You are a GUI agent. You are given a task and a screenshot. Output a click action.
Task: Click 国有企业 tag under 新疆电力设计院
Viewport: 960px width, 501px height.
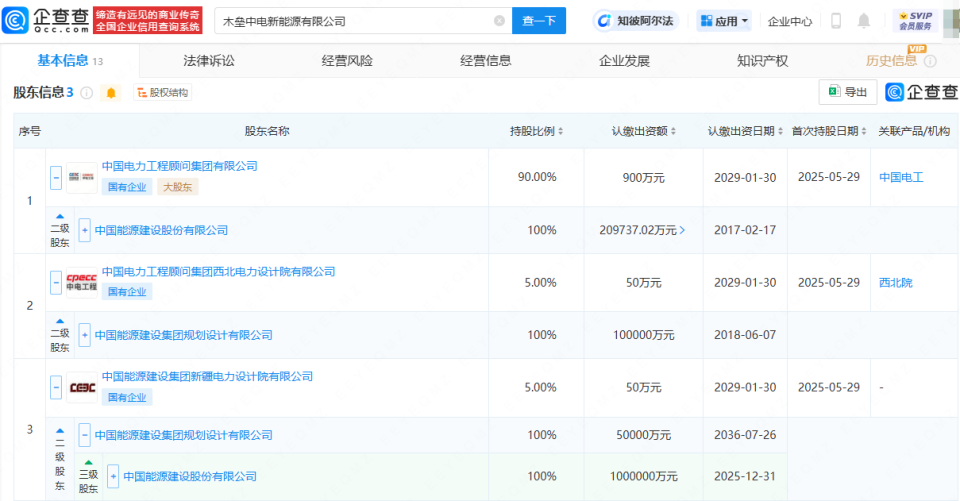[127, 397]
